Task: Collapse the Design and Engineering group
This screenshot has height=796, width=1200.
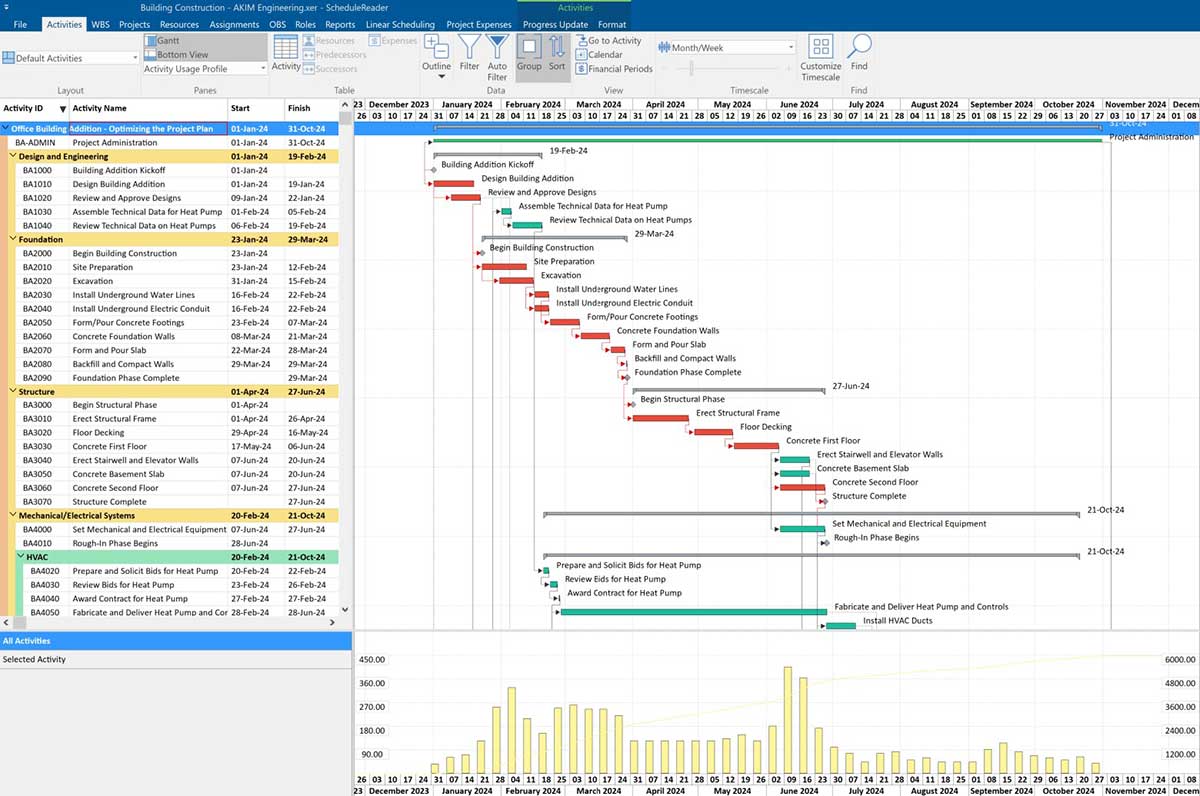Action: [x=13, y=156]
